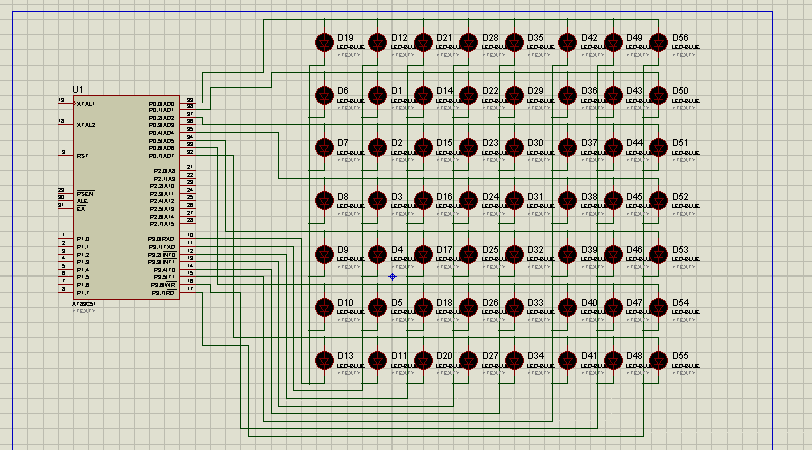Select the LED symbol labeled D7
This screenshot has width=812, height=450.
[325, 148]
